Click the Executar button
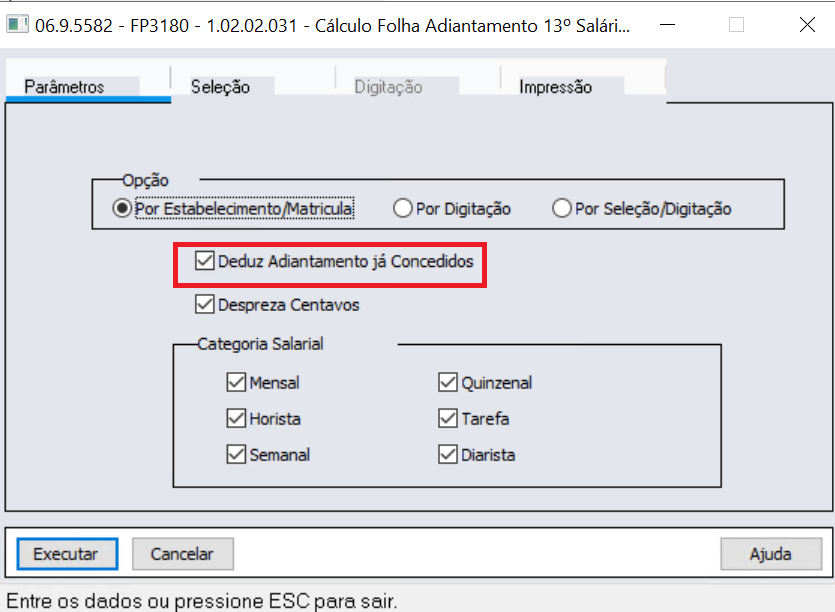The image size is (835, 612). pos(67,554)
